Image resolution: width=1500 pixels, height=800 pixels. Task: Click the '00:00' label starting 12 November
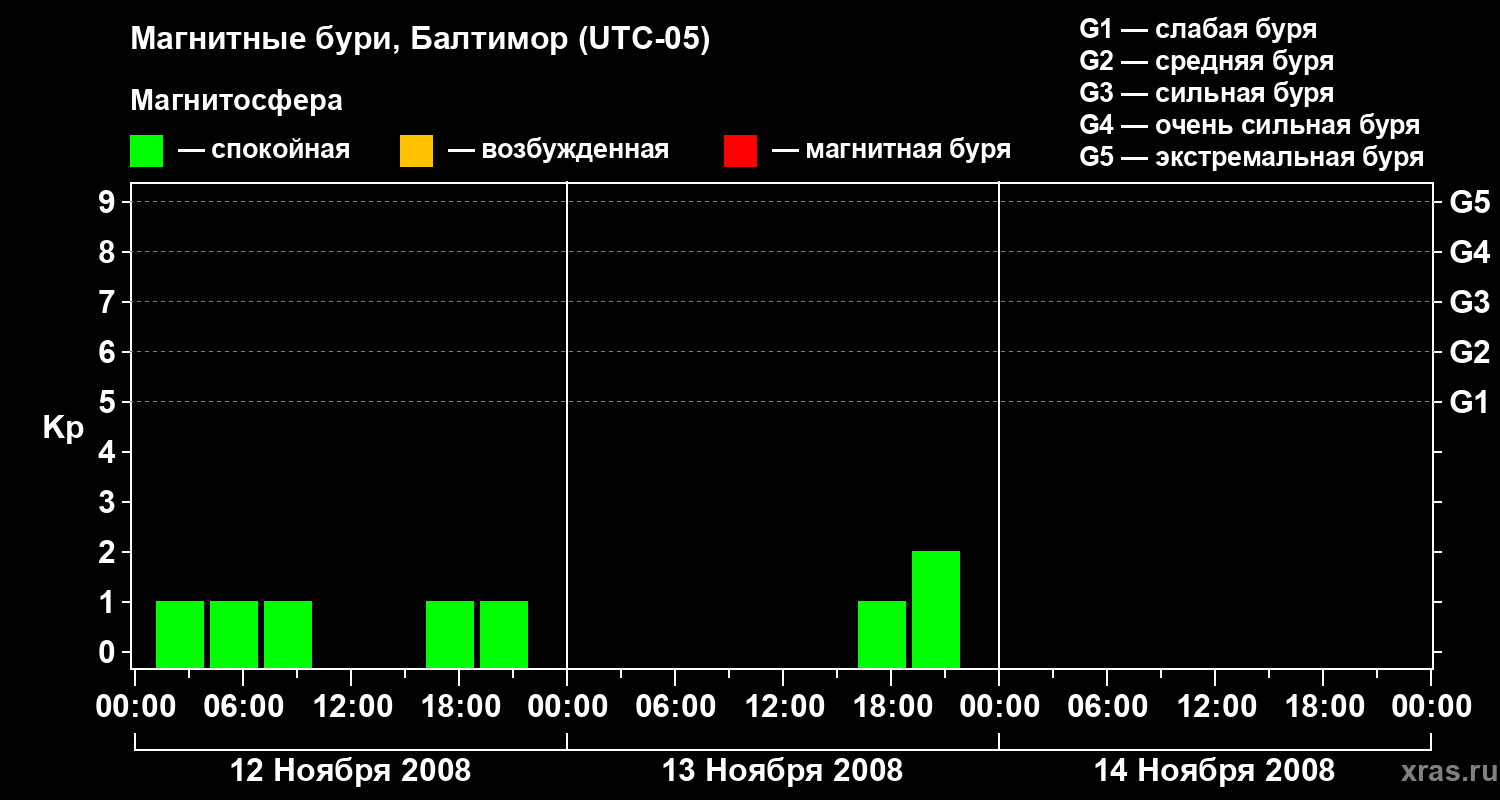point(135,707)
